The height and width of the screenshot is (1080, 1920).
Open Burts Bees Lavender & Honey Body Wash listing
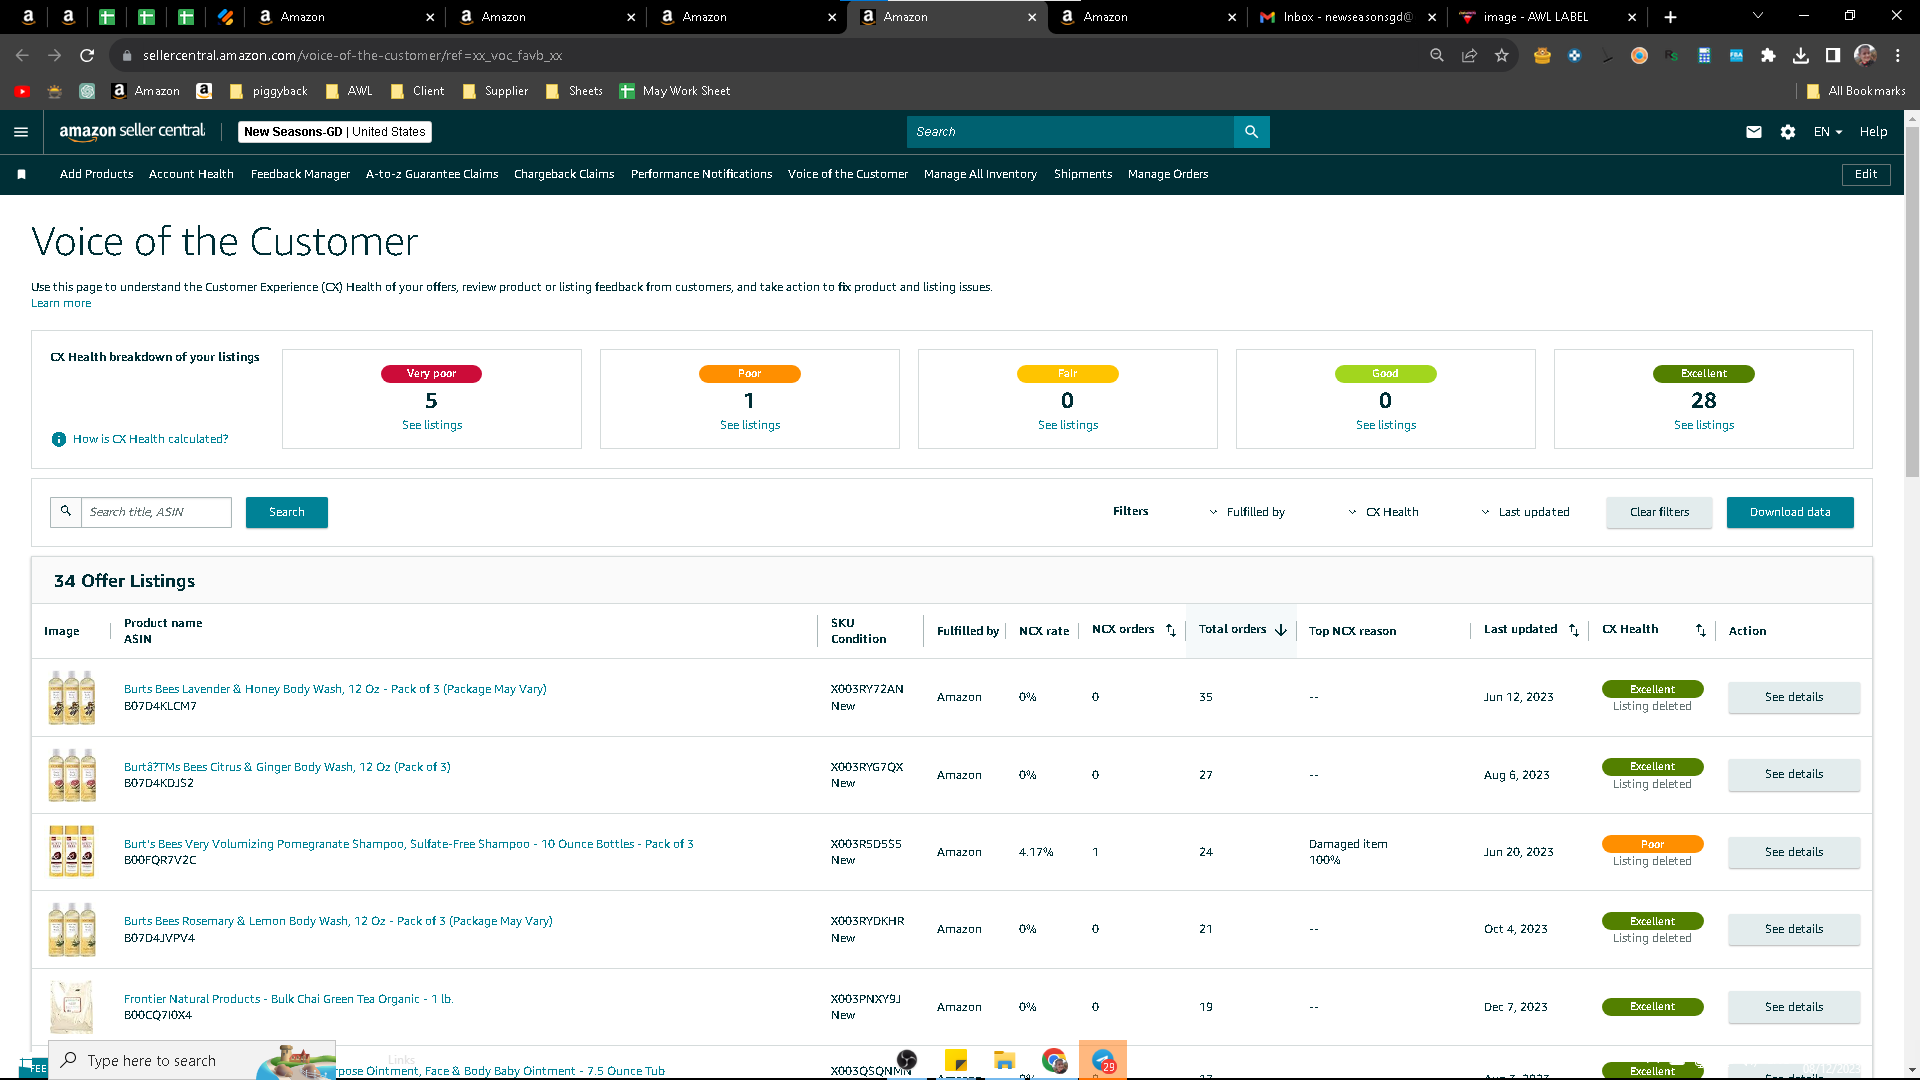(335, 689)
